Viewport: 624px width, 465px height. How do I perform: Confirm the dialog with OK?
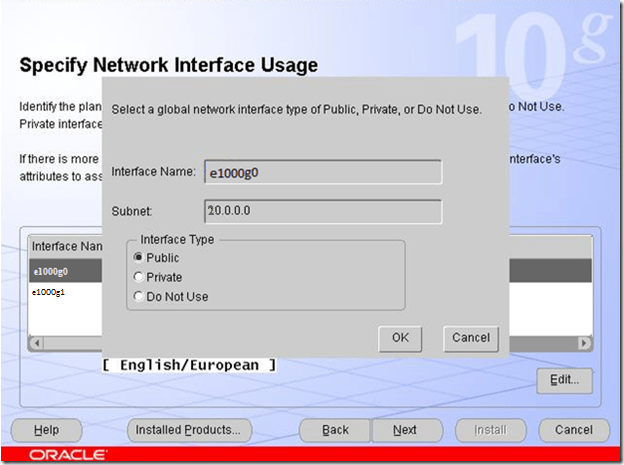(x=400, y=339)
